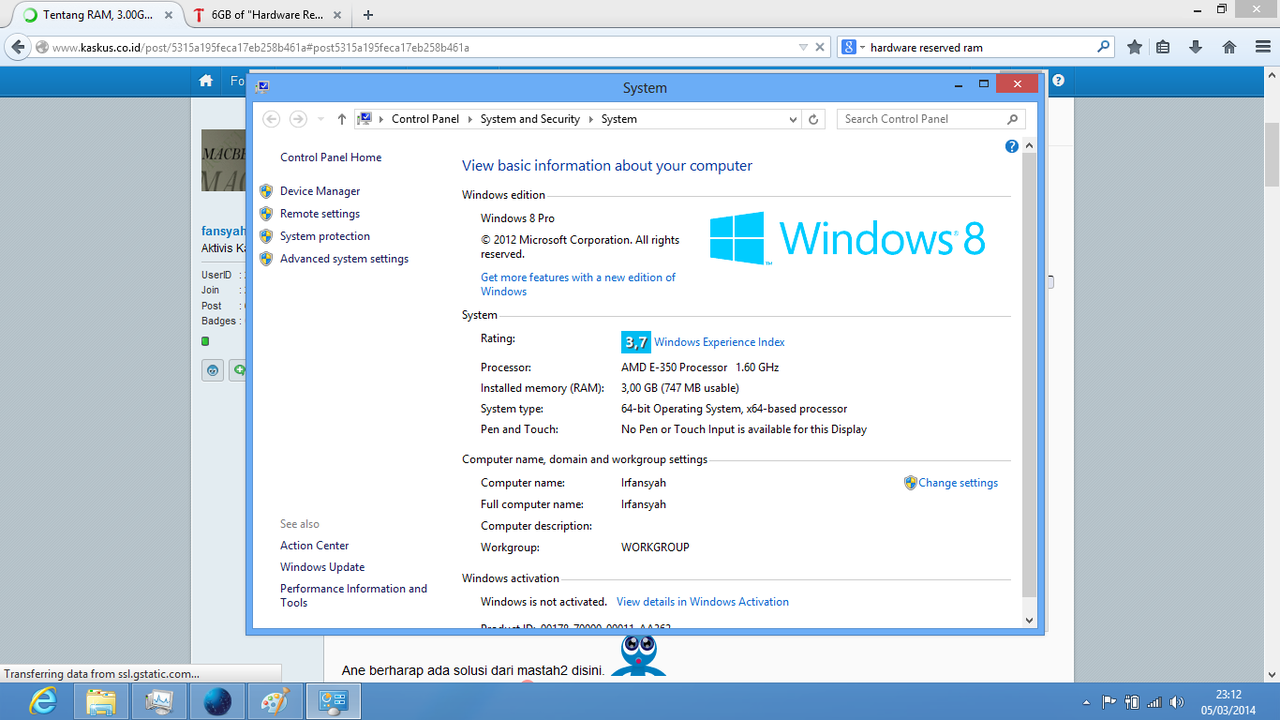1280x720 pixels.
Task: Stop loading the page with X button
Action: click(x=821, y=47)
